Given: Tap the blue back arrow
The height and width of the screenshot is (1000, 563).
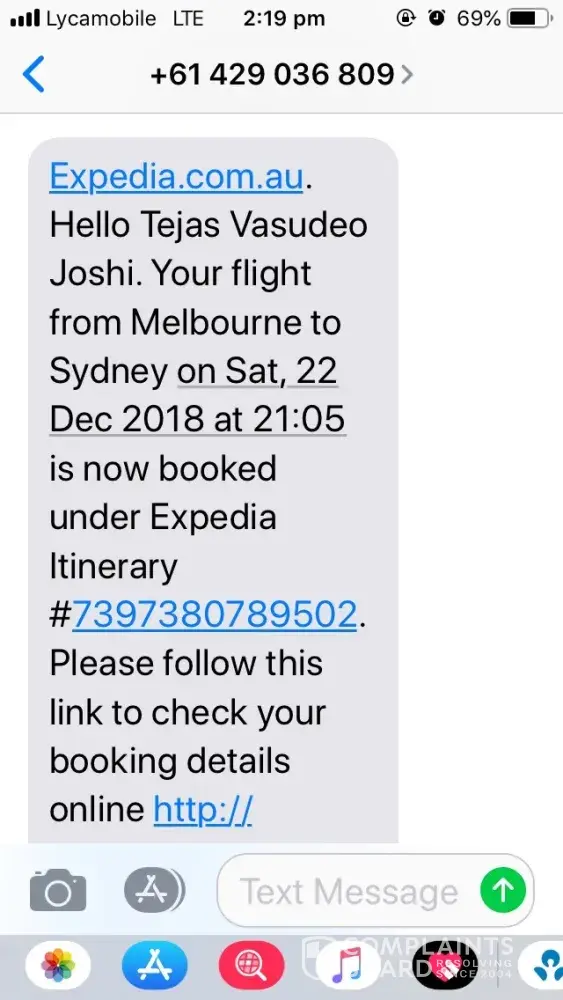Looking at the screenshot, I should [34, 74].
